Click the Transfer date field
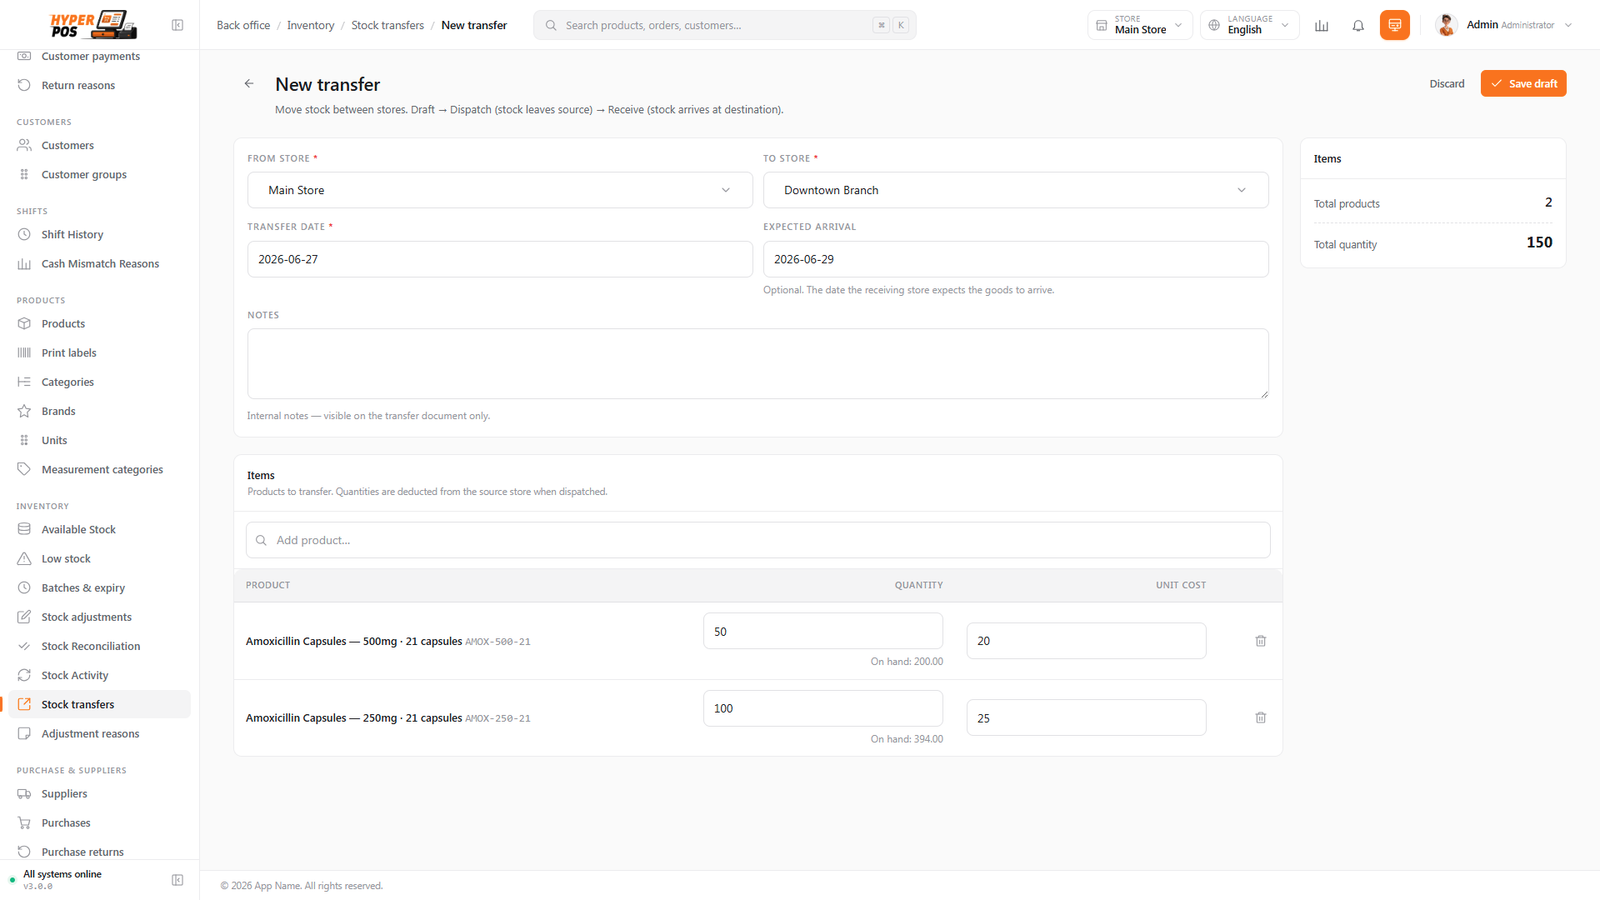The width and height of the screenshot is (1600, 900). tap(500, 259)
